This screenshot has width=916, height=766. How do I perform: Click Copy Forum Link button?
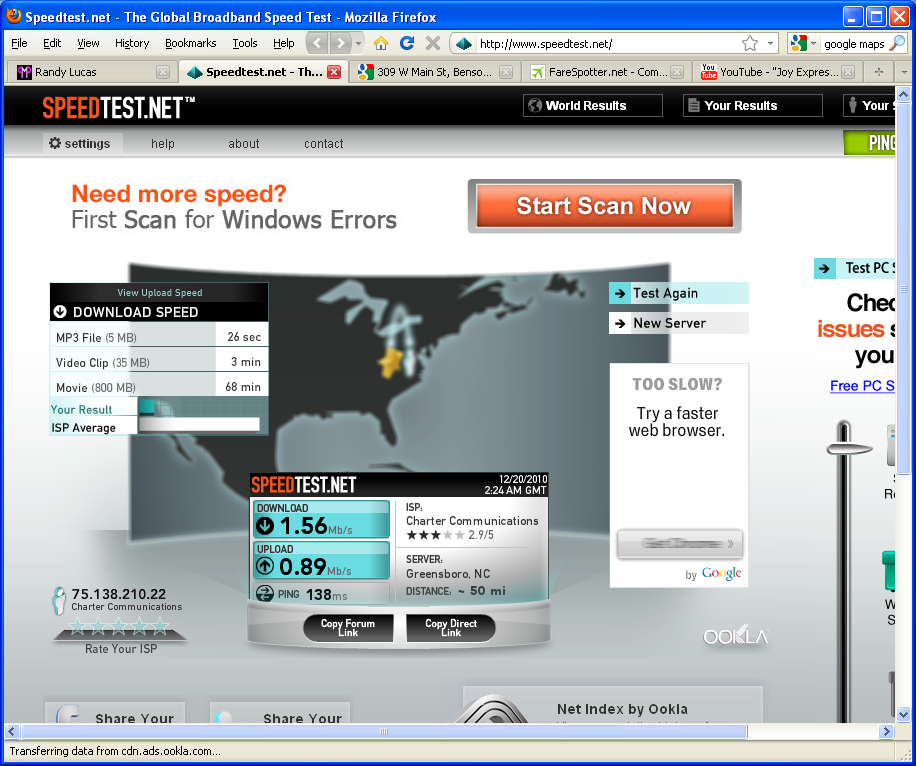pos(347,628)
